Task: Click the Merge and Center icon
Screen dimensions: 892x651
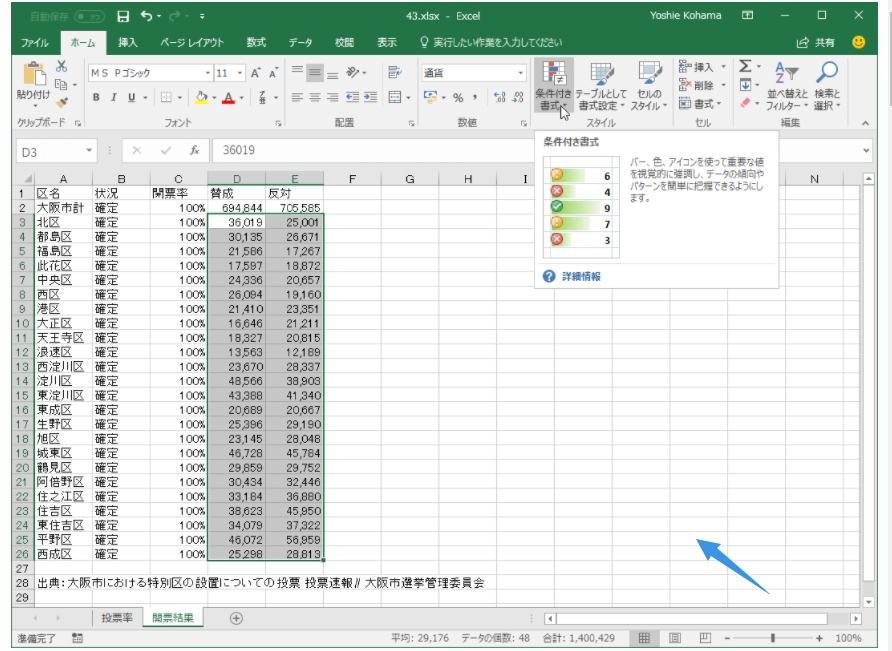Action: pyautogui.click(x=395, y=97)
